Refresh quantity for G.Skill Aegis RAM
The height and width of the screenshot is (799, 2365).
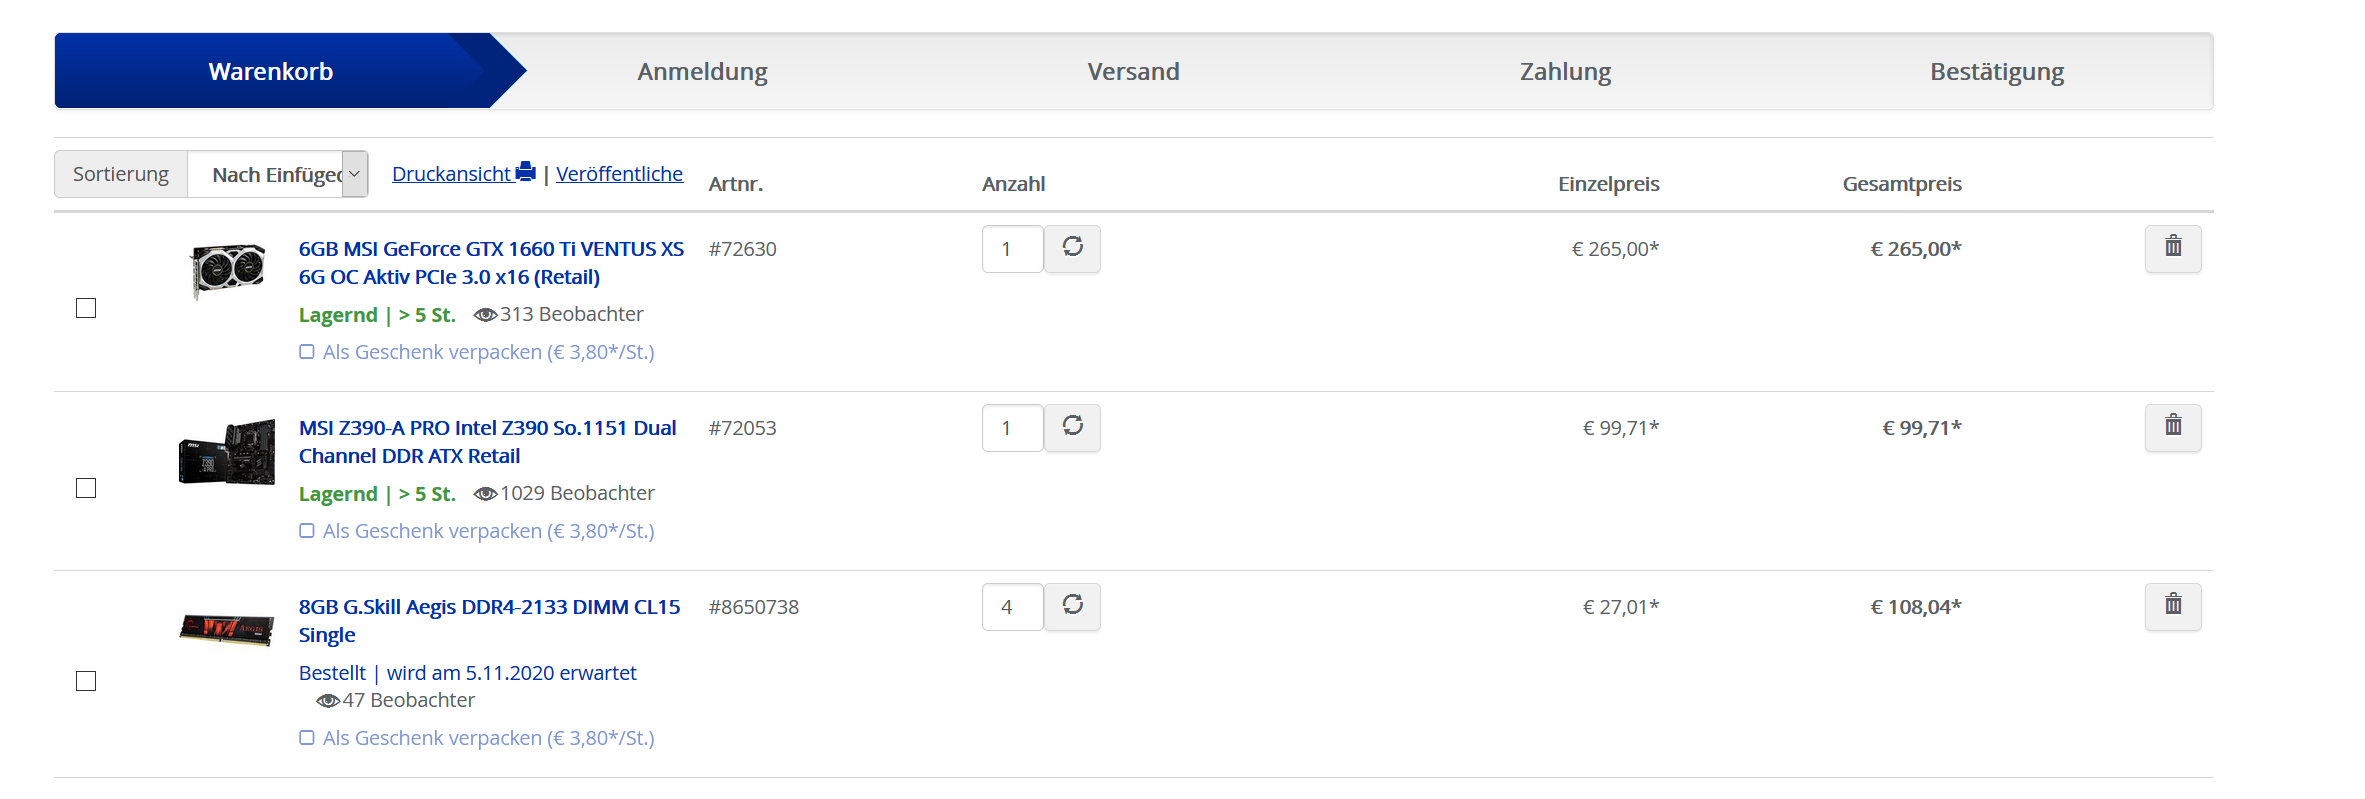(x=1072, y=607)
